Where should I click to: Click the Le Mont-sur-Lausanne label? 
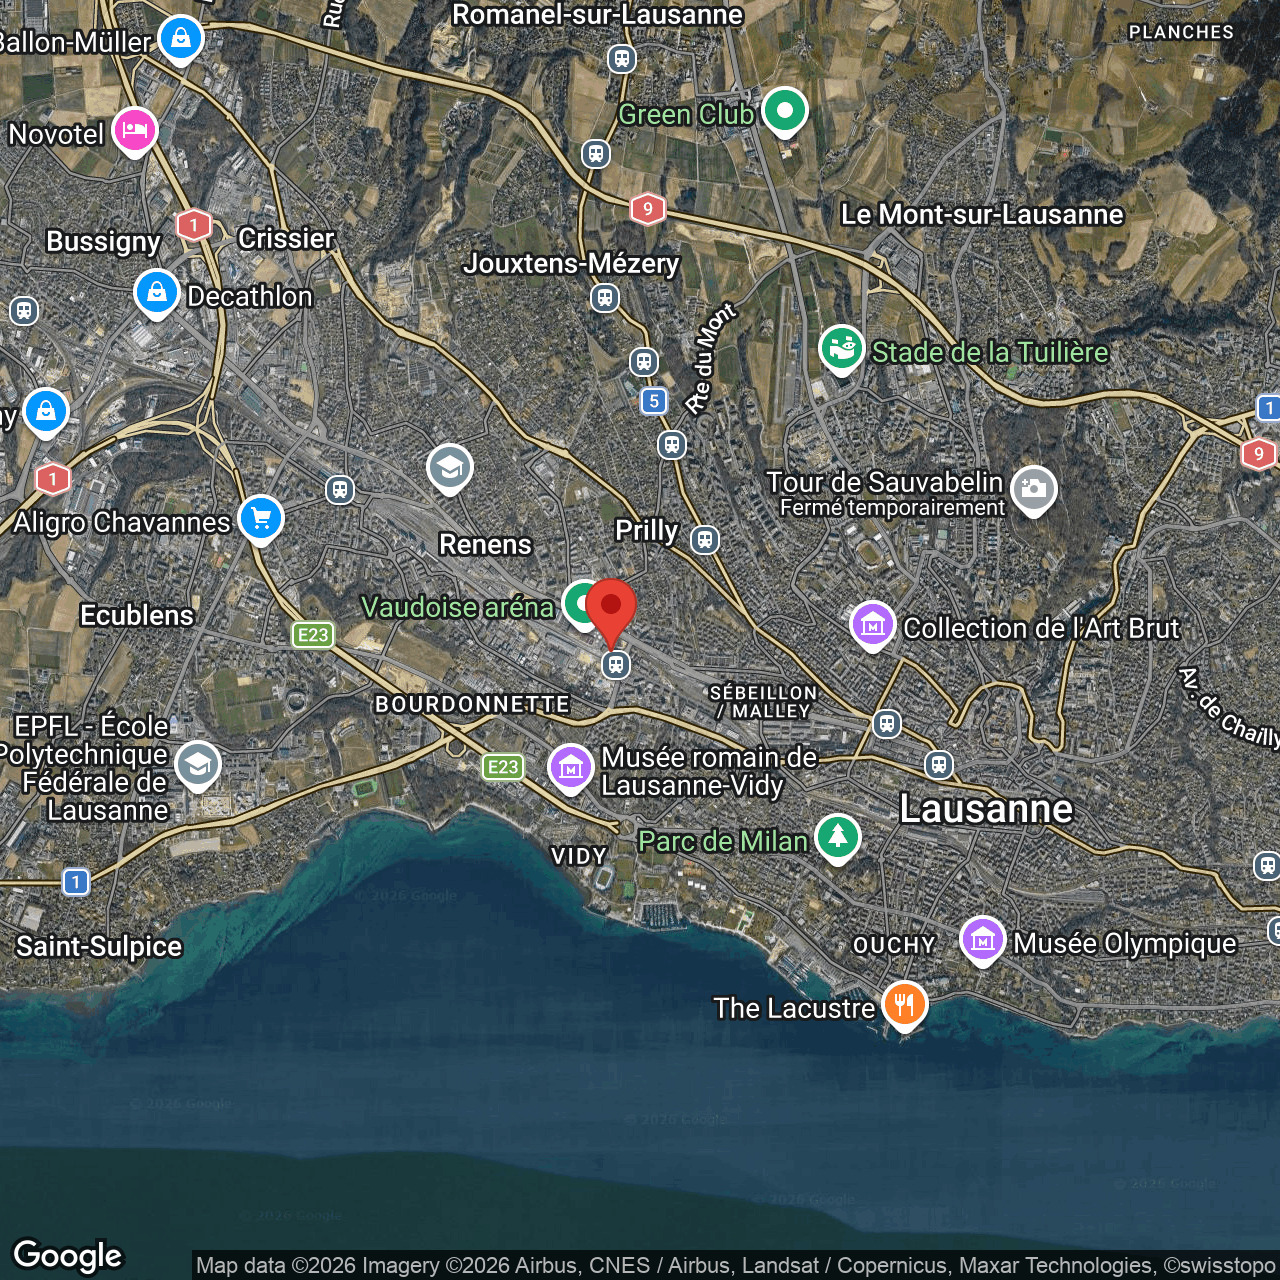pos(981,214)
